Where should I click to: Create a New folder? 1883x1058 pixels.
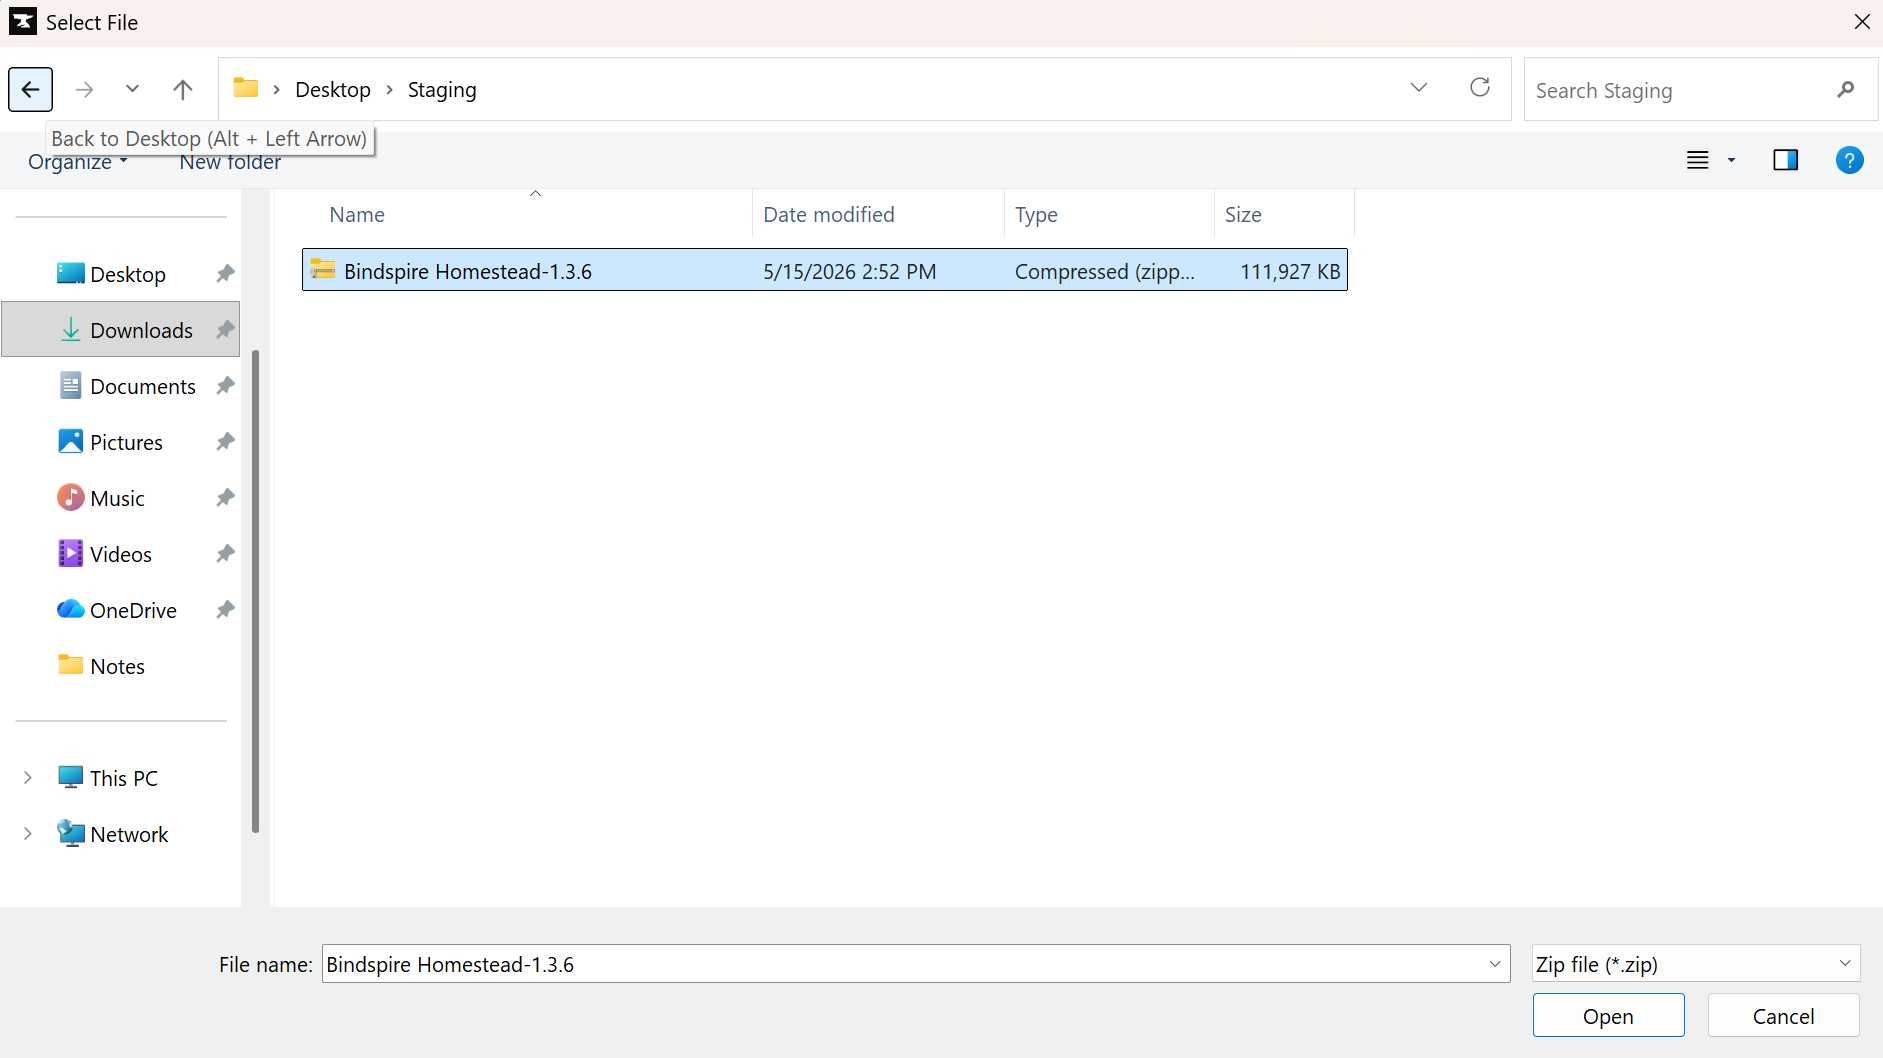pyautogui.click(x=230, y=162)
